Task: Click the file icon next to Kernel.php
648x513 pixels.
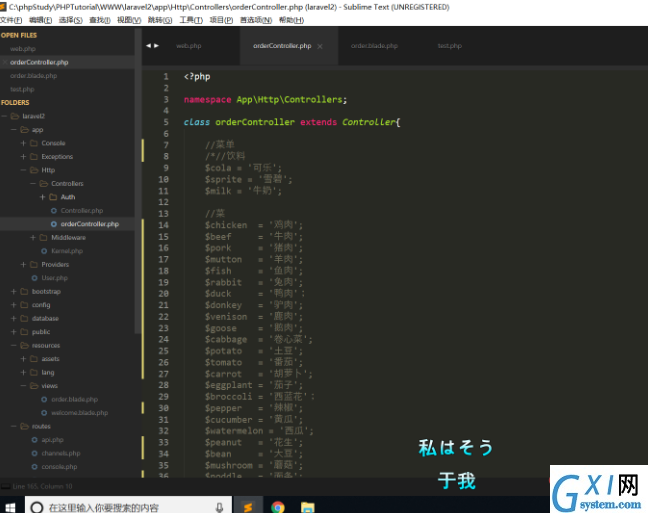Action: 44,251
